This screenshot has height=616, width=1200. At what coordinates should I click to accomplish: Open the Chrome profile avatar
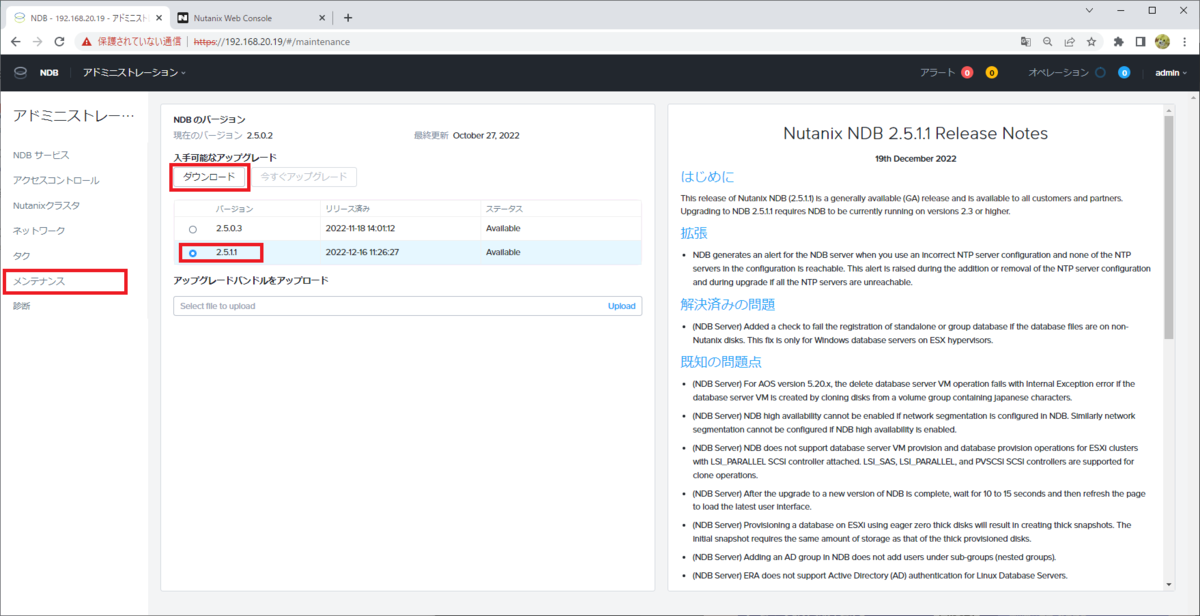[x=1162, y=42]
